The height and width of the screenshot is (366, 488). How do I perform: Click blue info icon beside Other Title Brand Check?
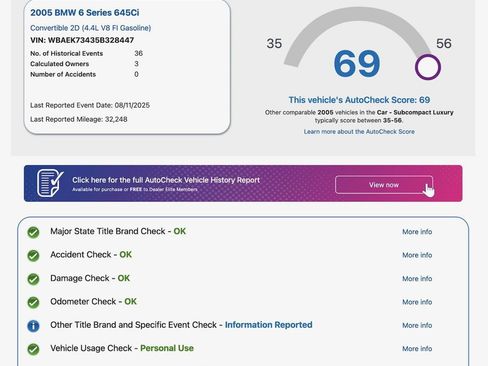33,326
